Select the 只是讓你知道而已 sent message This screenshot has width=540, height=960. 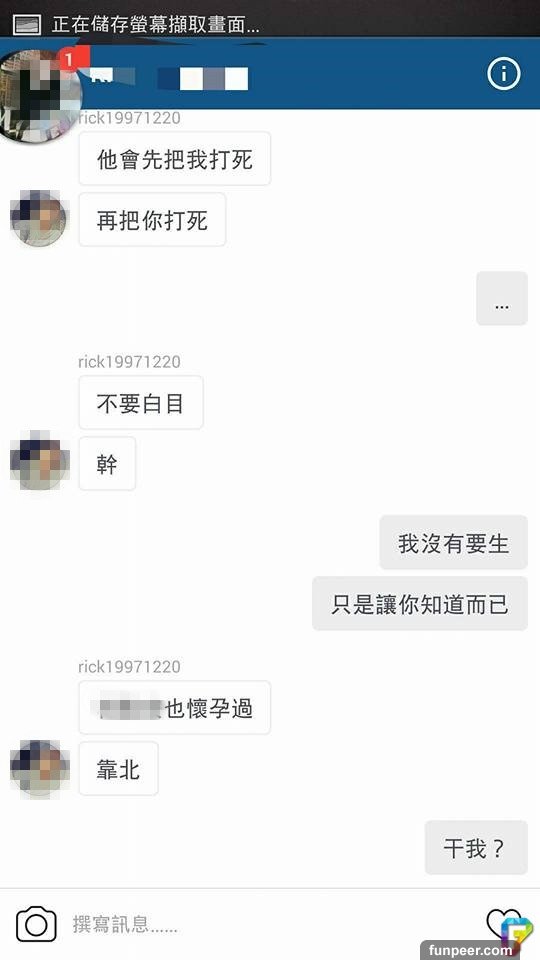click(x=420, y=604)
